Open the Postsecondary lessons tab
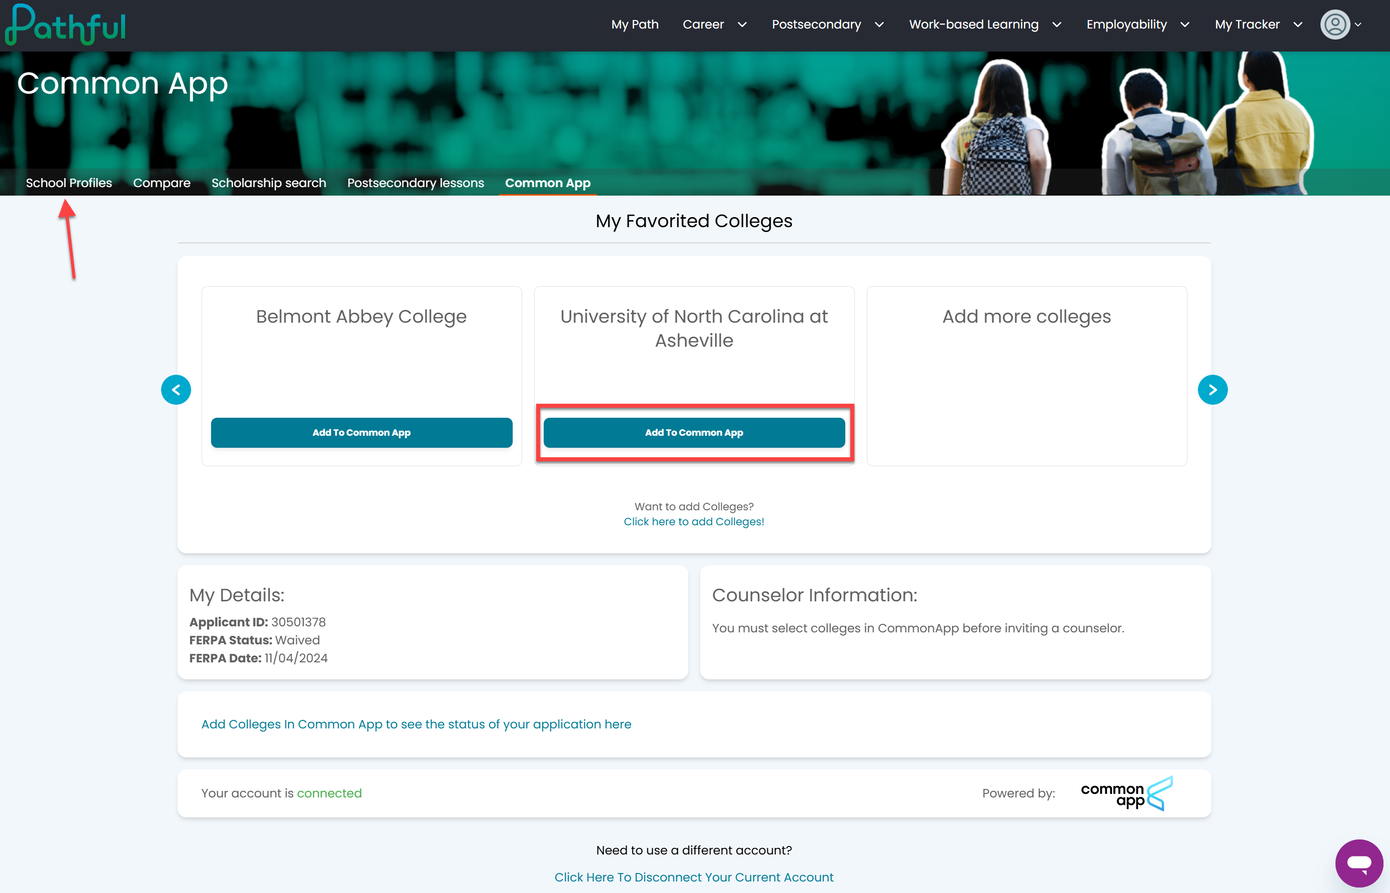Screen dimensions: 1390x893 point(416,183)
